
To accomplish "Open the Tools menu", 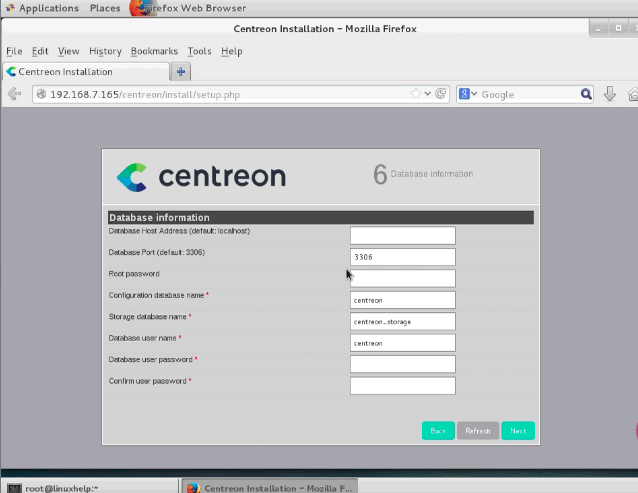I will point(199,51).
